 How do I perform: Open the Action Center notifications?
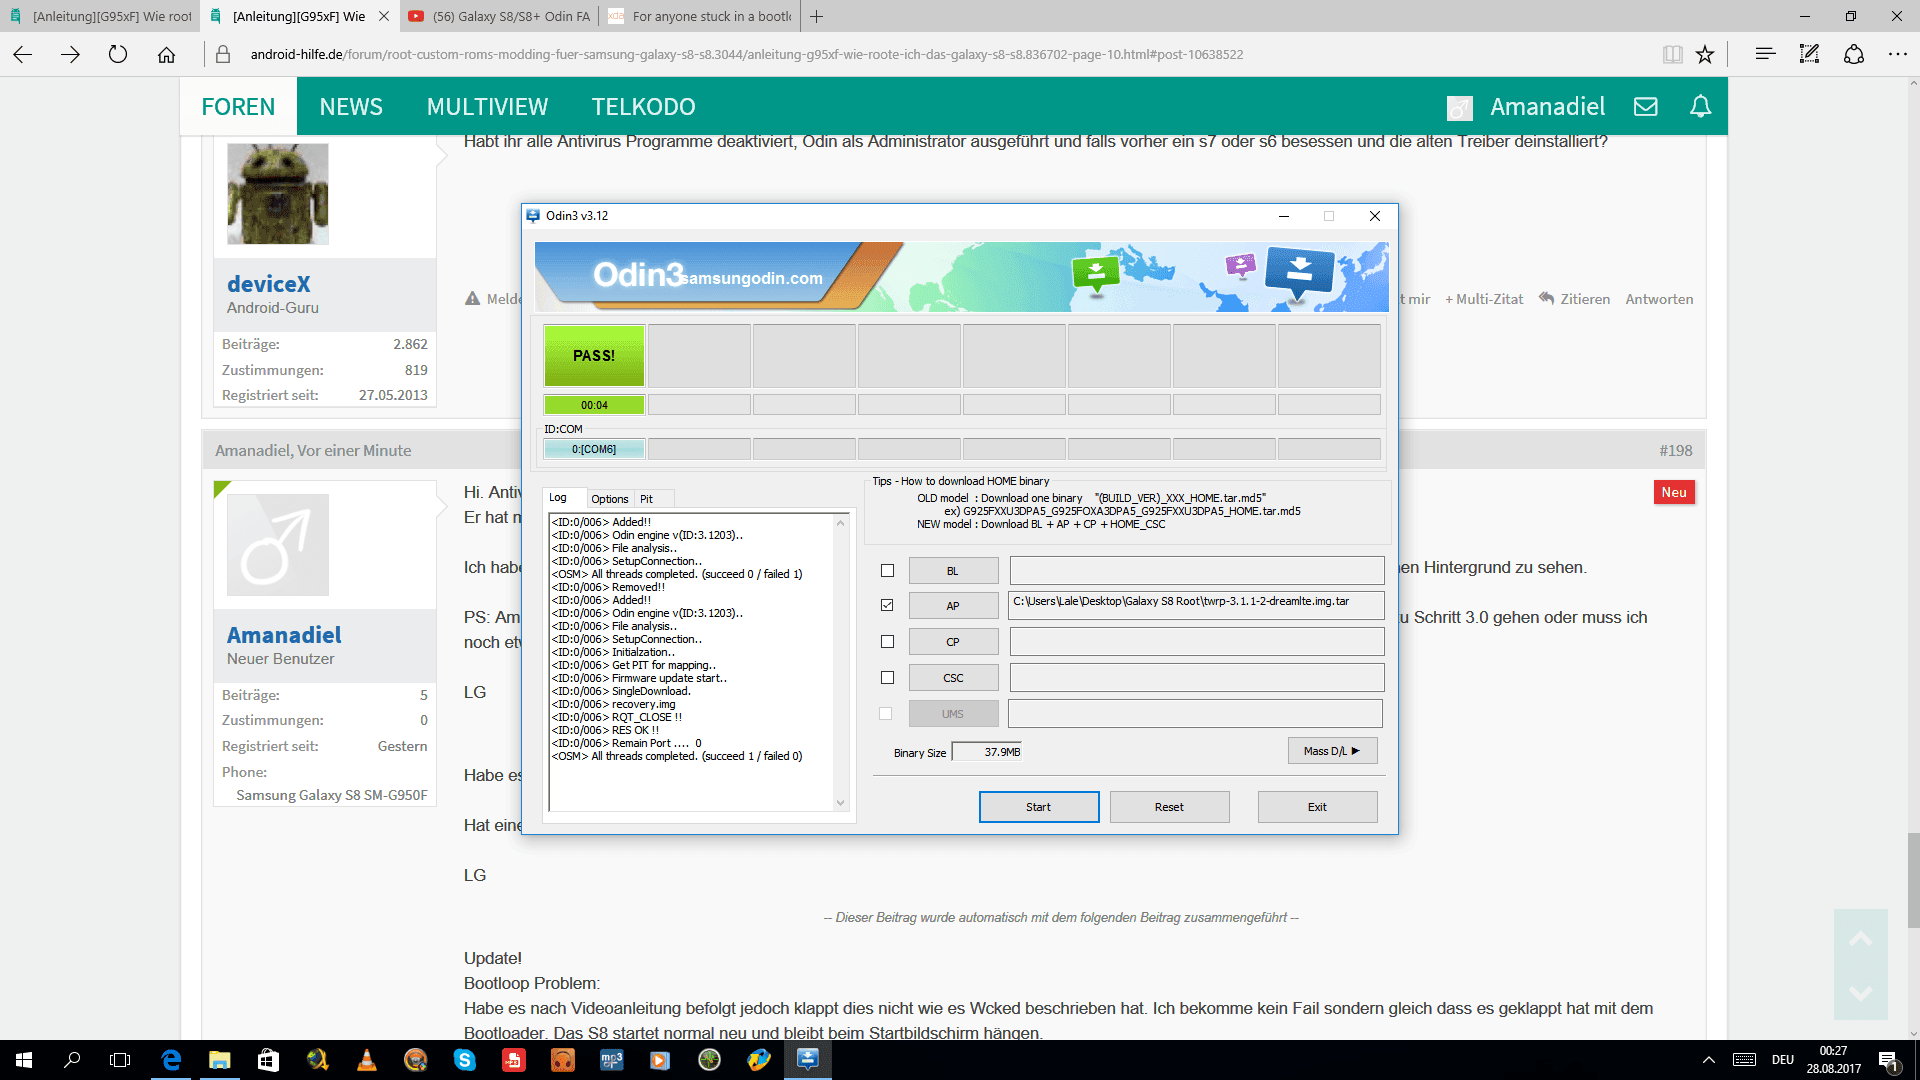1889,1060
